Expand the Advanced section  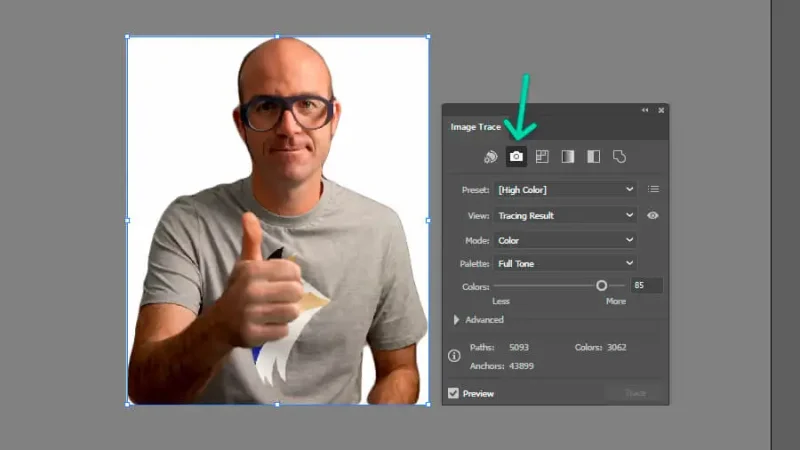[457, 320]
